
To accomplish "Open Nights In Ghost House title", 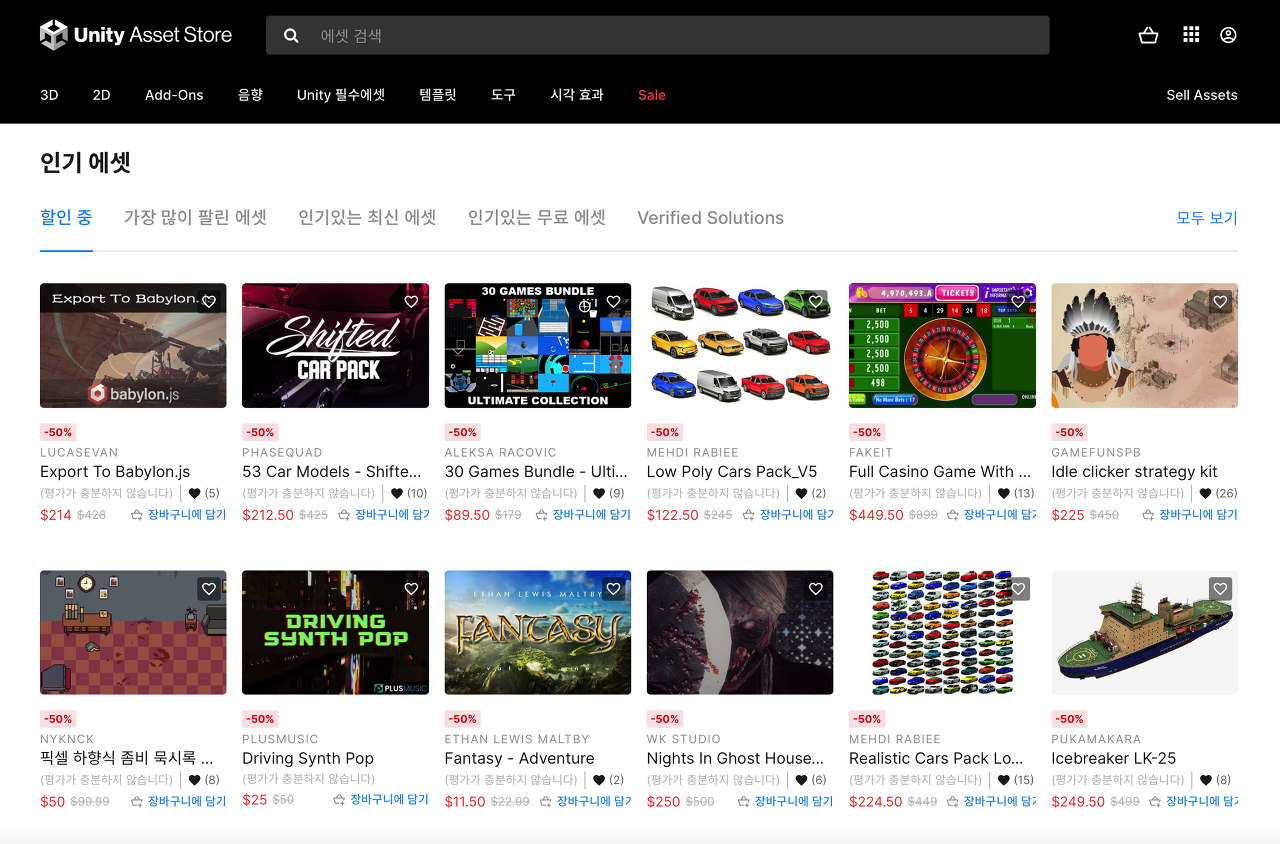I will pos(736,758).
